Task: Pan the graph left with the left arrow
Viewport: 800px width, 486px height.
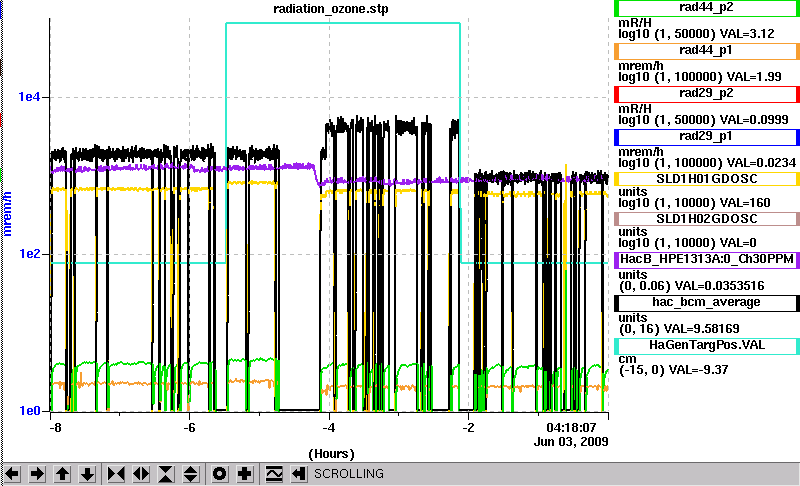Action: [12, 474]
